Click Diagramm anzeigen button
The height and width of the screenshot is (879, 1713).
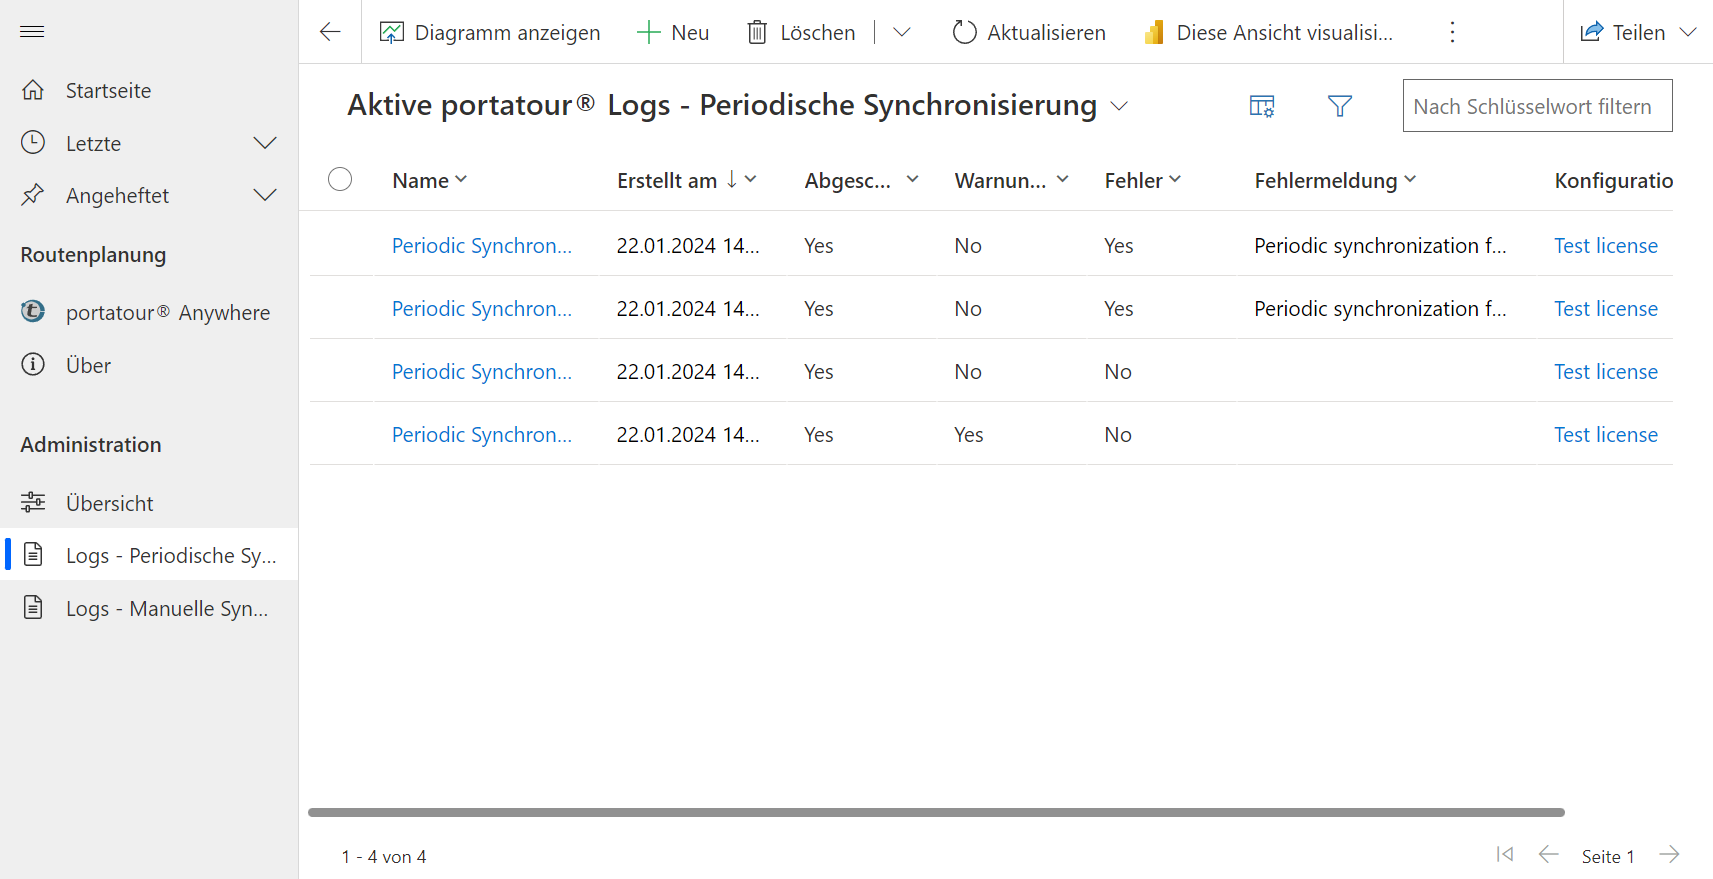tap(490, 32)
